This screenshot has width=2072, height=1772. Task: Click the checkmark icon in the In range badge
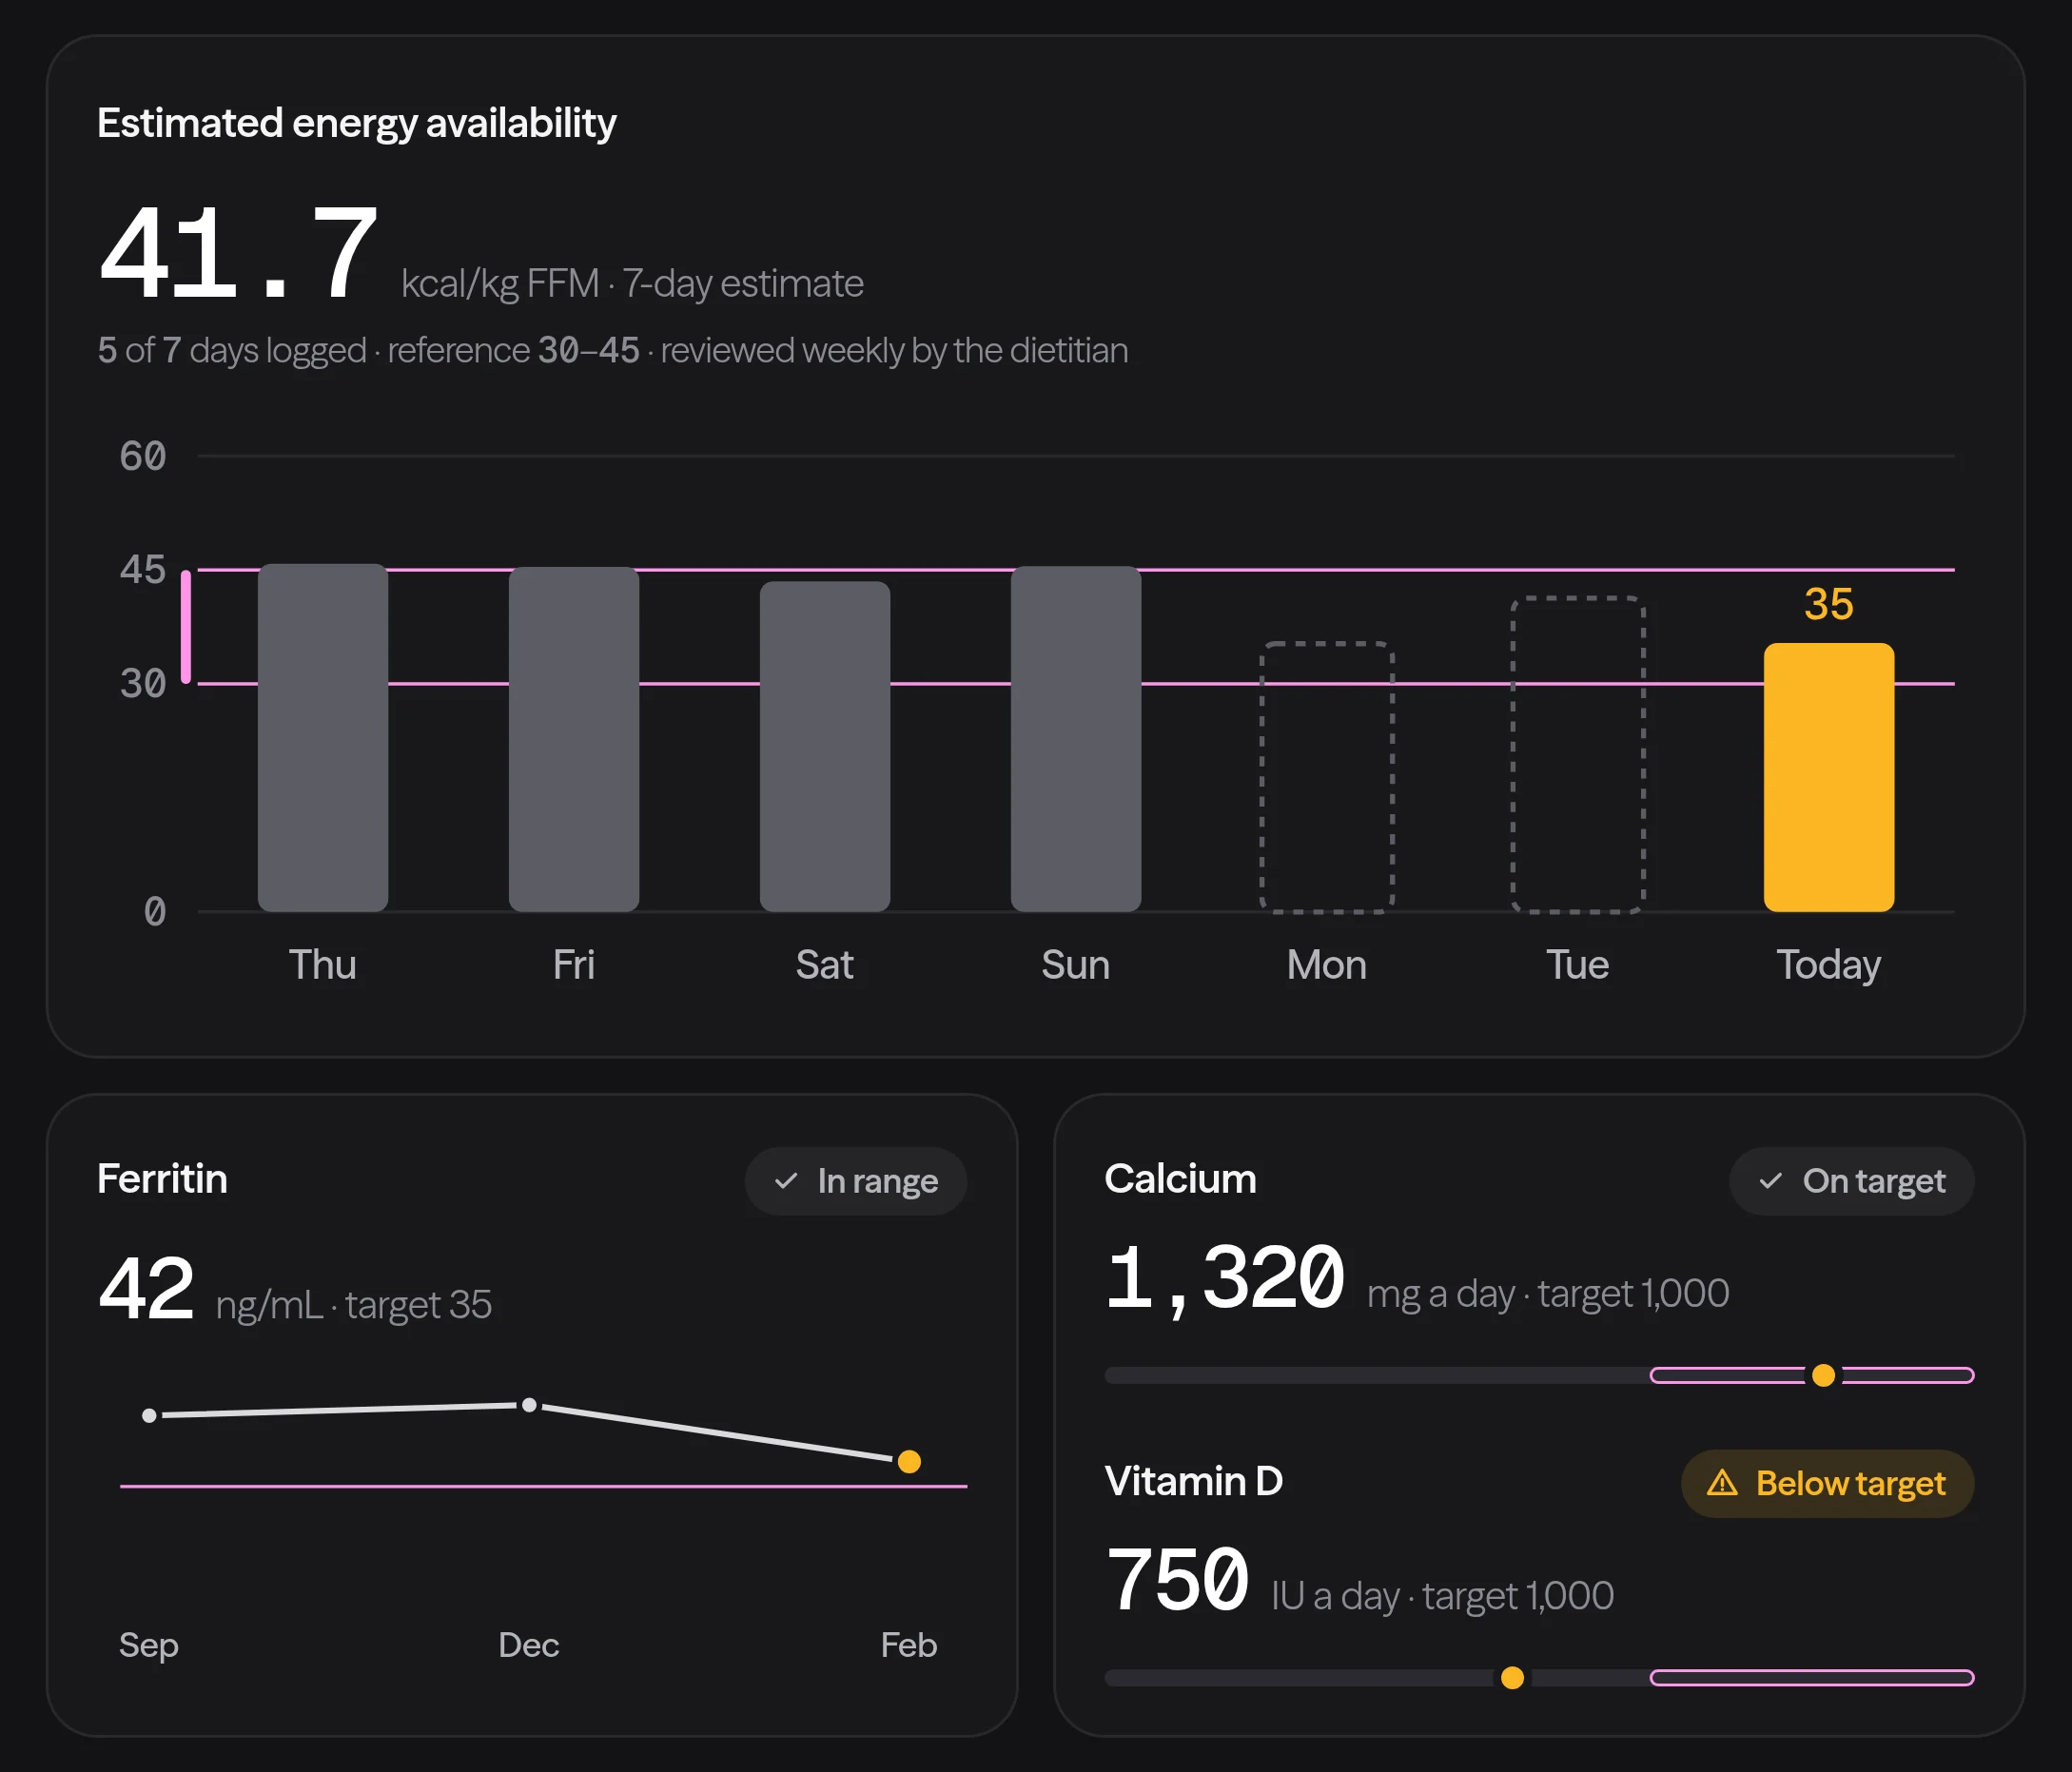point(786,1181)
